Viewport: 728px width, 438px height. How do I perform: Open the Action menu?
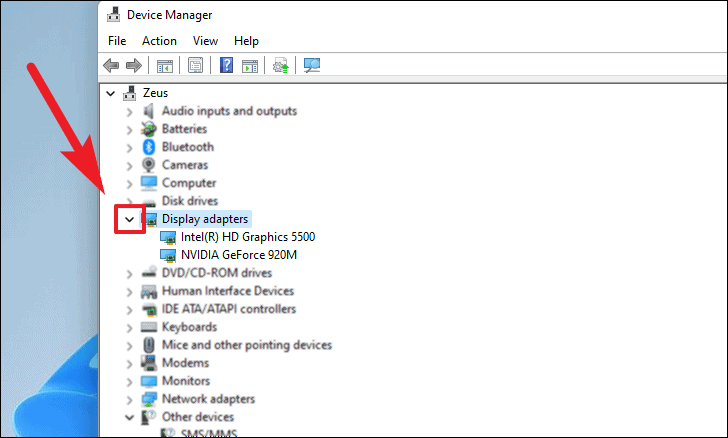(x=159, y=41)
